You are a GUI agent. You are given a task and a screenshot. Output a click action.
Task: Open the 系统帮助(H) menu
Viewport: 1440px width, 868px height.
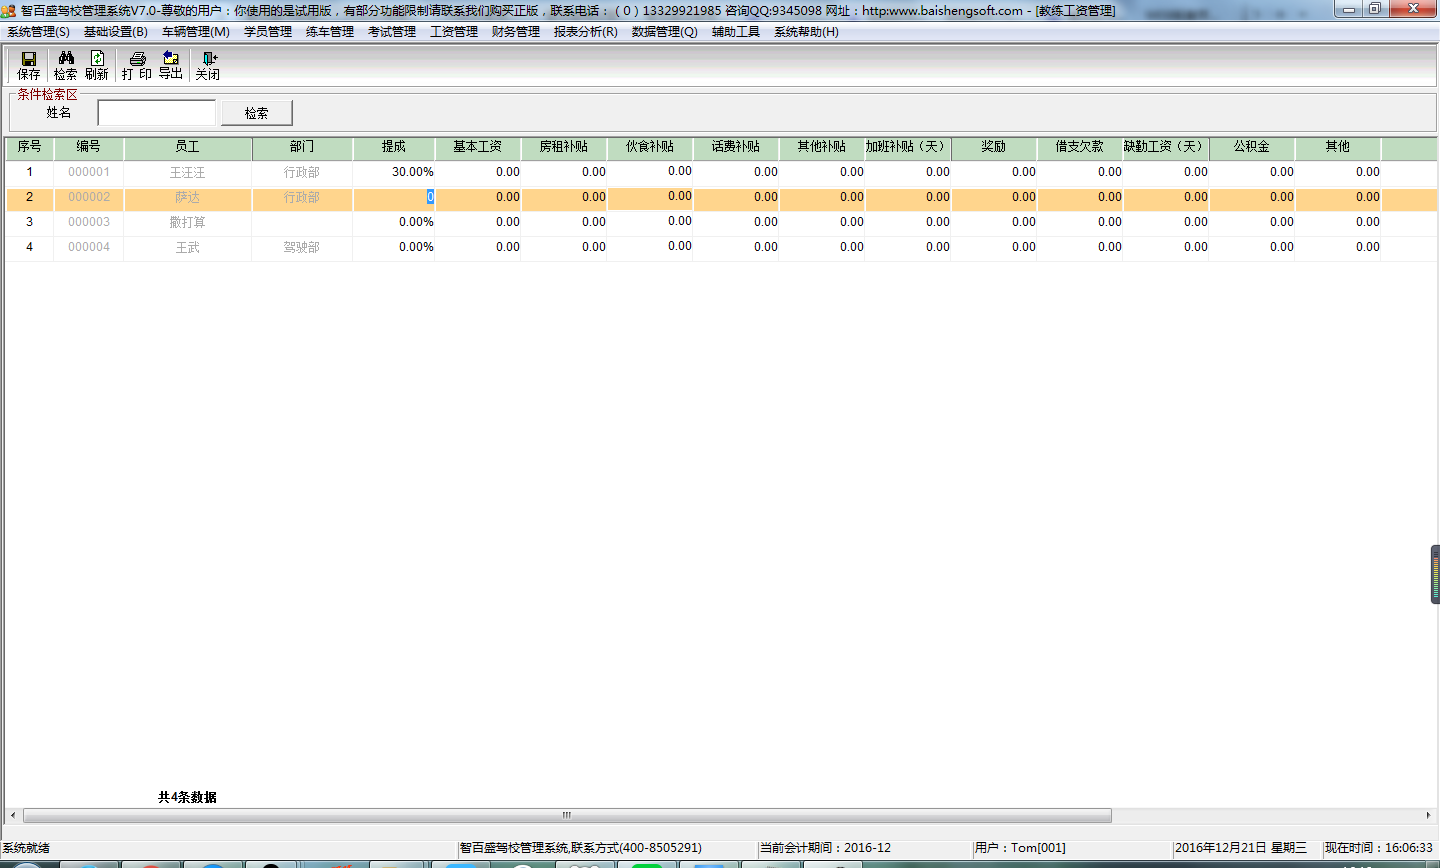point(806,32)
